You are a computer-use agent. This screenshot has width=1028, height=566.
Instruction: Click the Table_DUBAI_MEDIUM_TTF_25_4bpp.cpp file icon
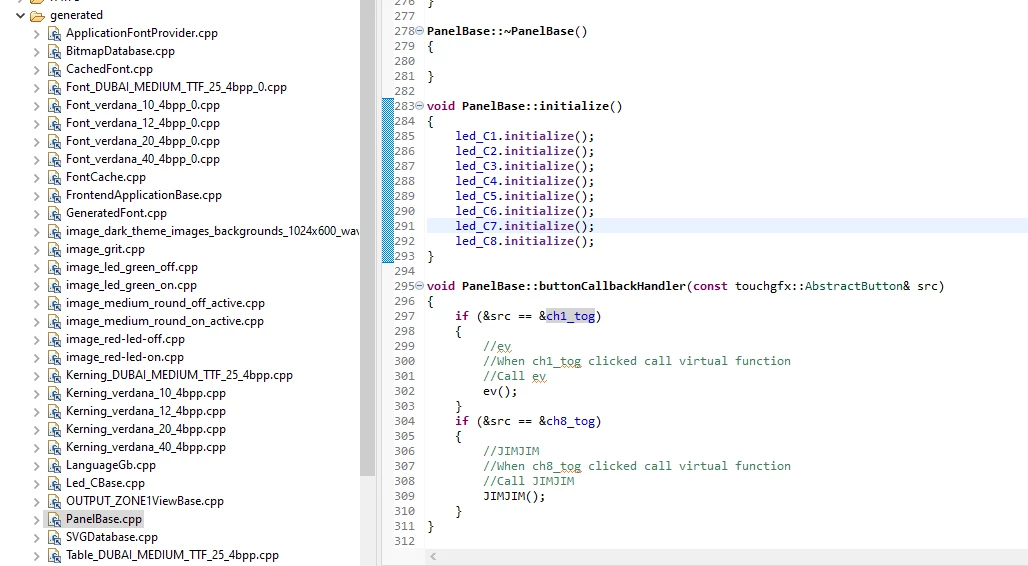(54, 556)
